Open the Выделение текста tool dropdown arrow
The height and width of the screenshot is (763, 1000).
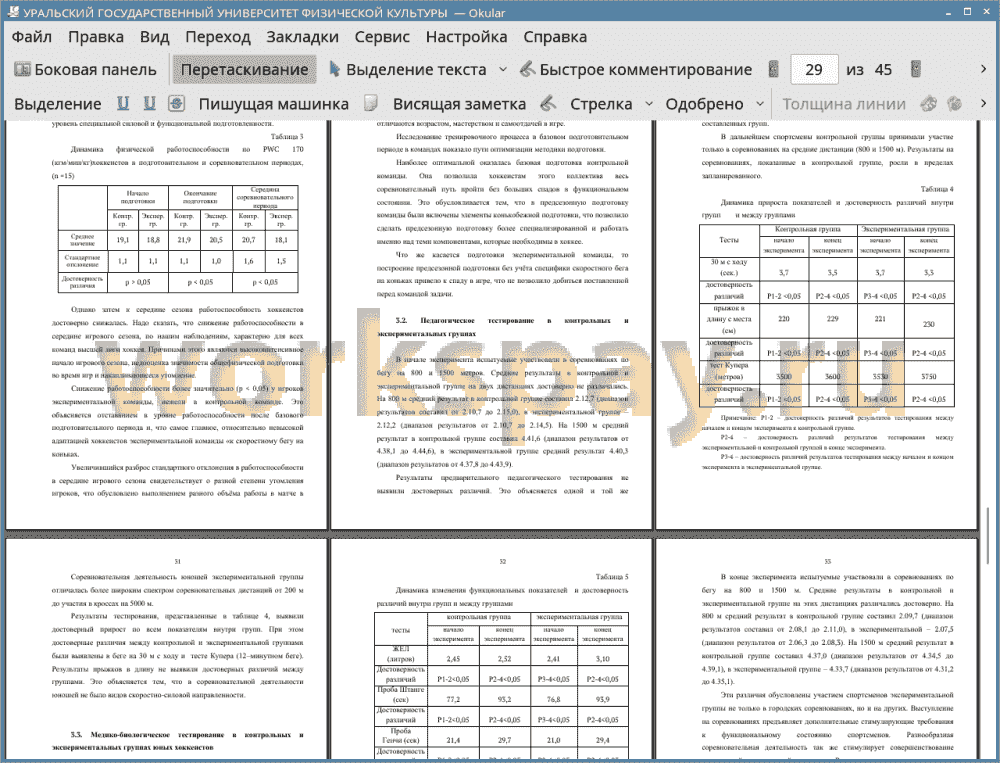[x=503, y=70]
